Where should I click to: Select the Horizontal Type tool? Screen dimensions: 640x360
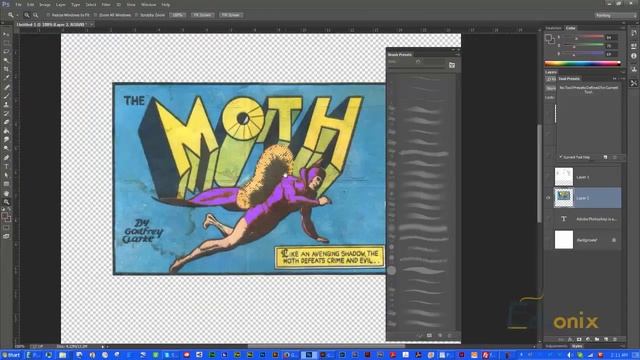pyautogui.click(x=6, y=166)
